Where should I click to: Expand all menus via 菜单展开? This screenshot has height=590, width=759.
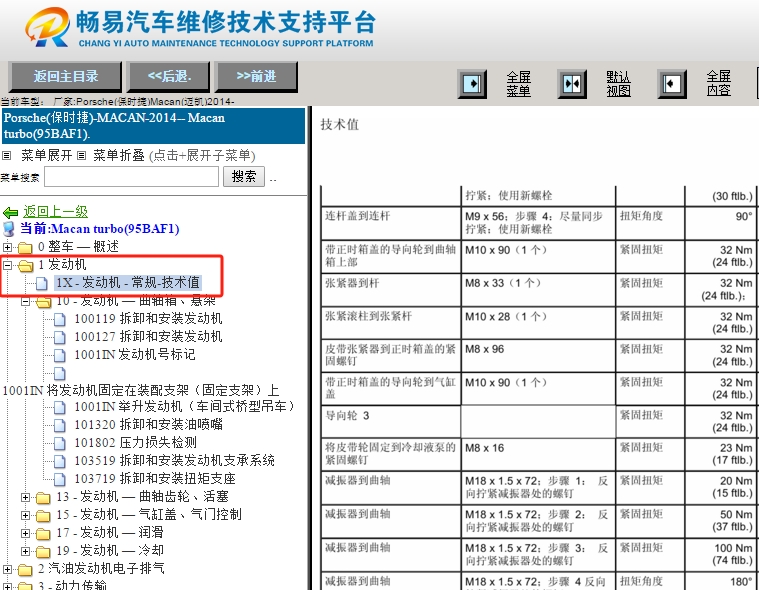[x=46, y=155]
